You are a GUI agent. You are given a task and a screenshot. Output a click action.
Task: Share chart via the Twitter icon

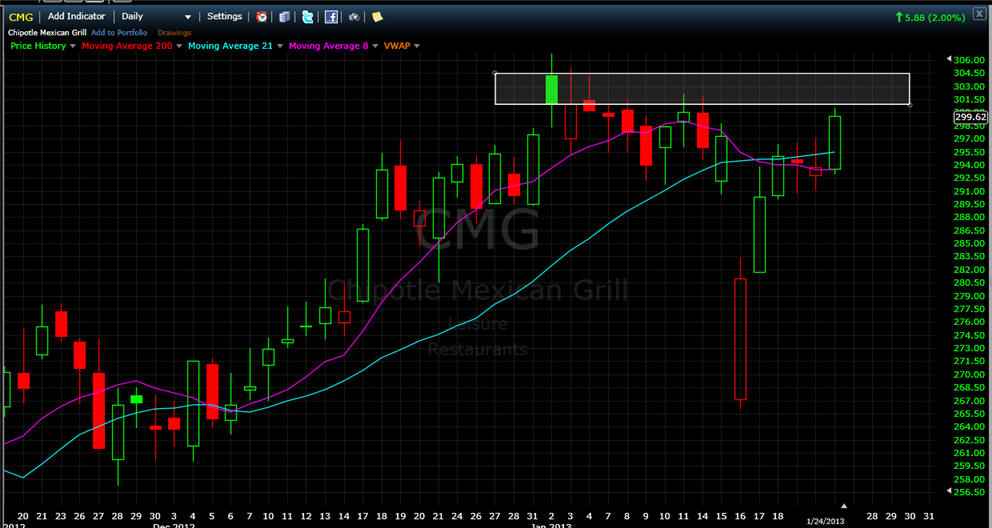[307, 17]
